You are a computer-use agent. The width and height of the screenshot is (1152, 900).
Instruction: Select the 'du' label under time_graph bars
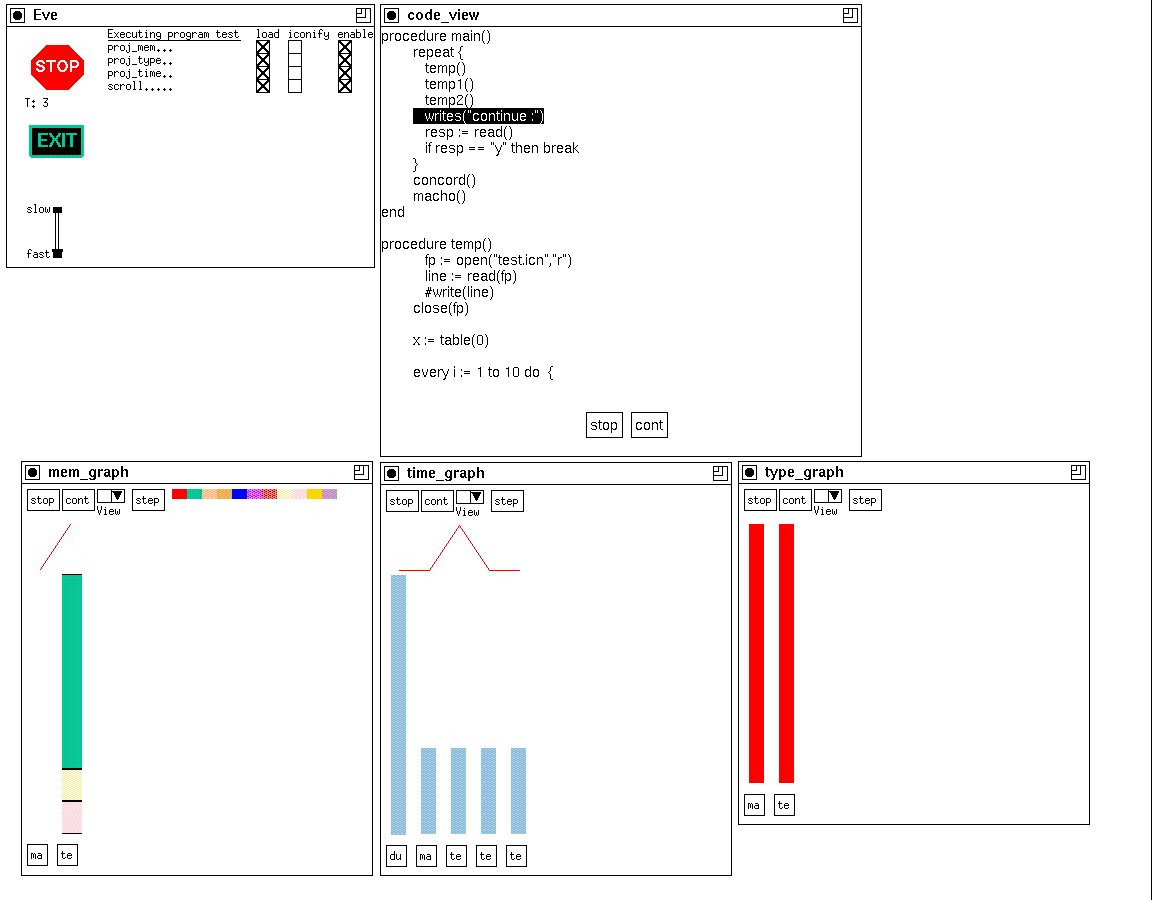point(396,856)
